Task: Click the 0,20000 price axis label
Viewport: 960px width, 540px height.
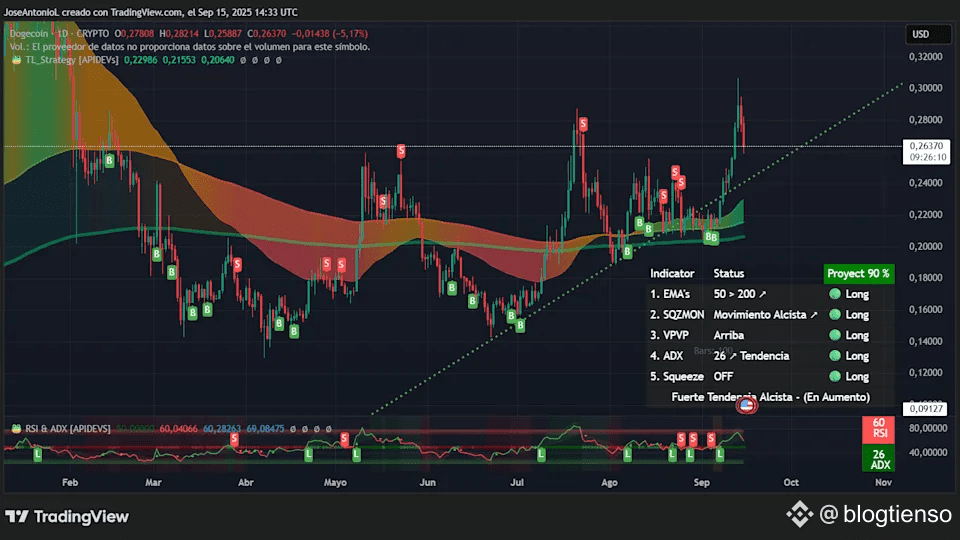Action: tap(926, 246)
